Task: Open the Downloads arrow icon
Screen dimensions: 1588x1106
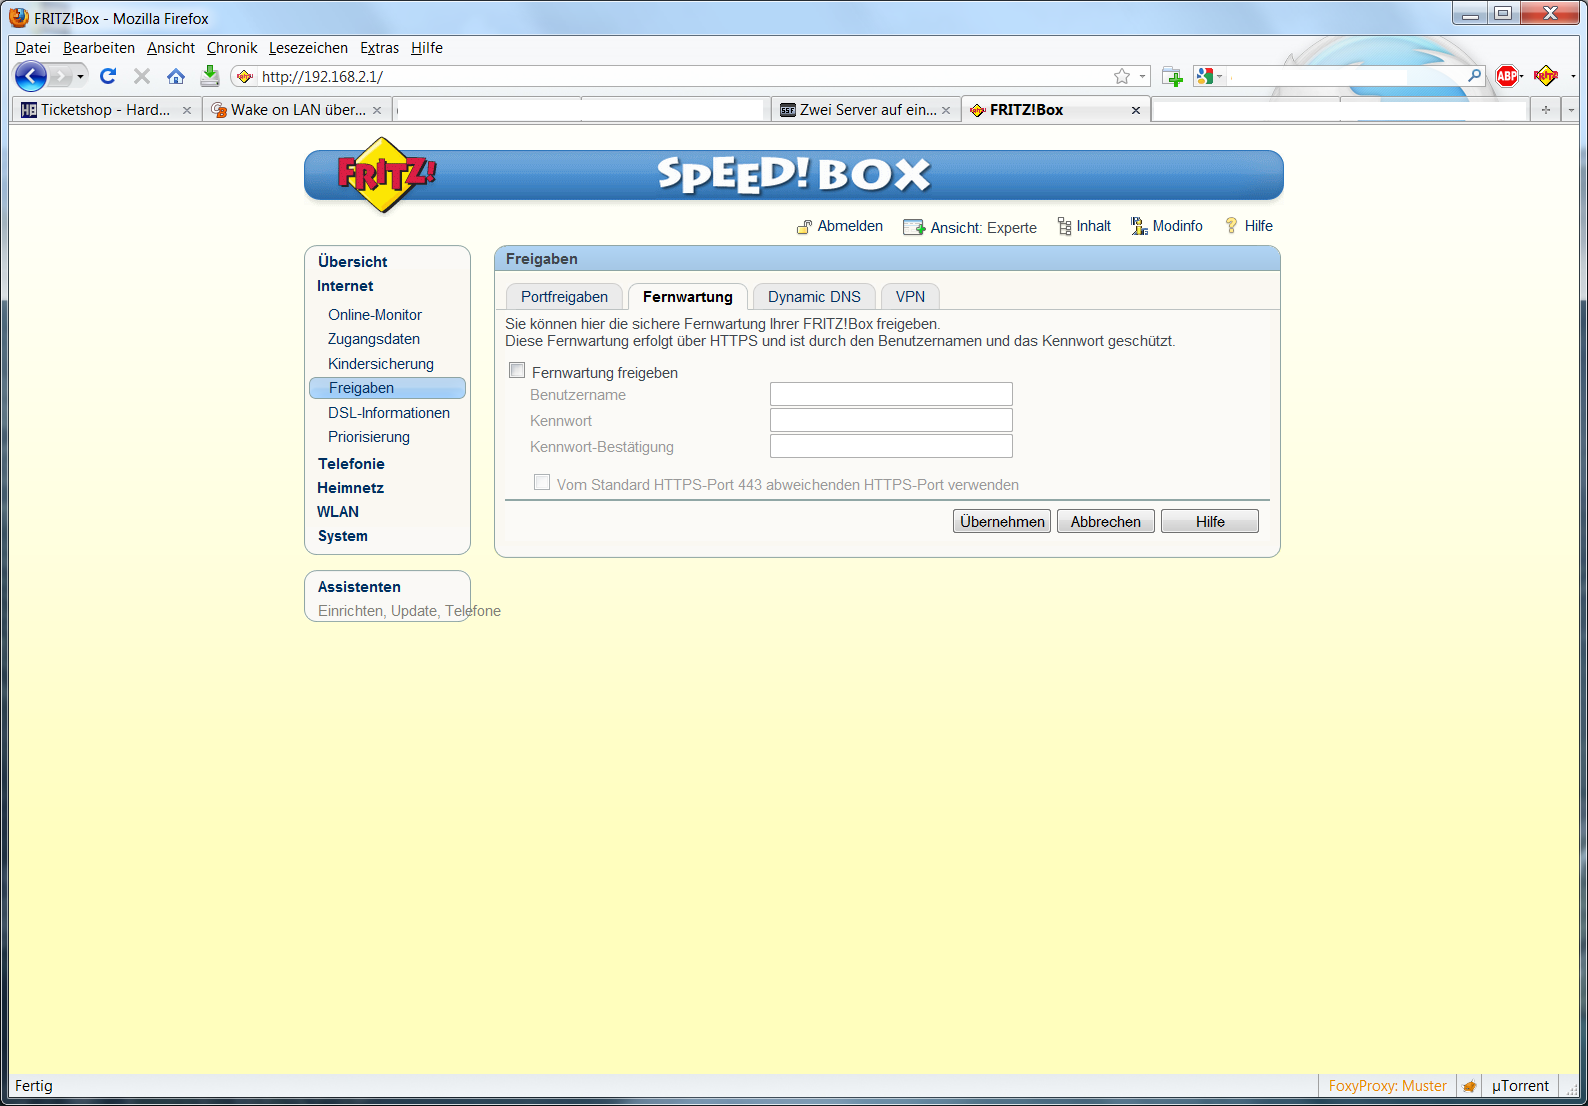Action: tap(210, 76)
